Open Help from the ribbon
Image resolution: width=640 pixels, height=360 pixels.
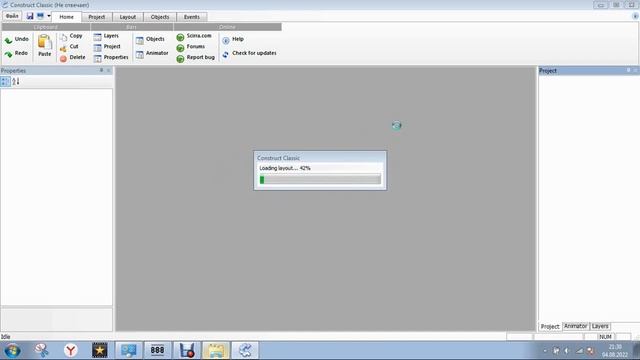click(x=233, y=40)
